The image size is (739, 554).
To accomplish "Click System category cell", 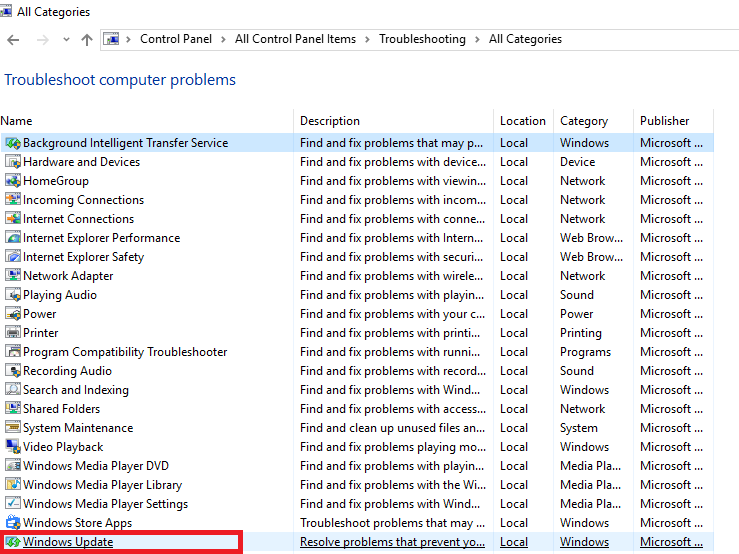I will pyautogui.click(x=579, y=428).
